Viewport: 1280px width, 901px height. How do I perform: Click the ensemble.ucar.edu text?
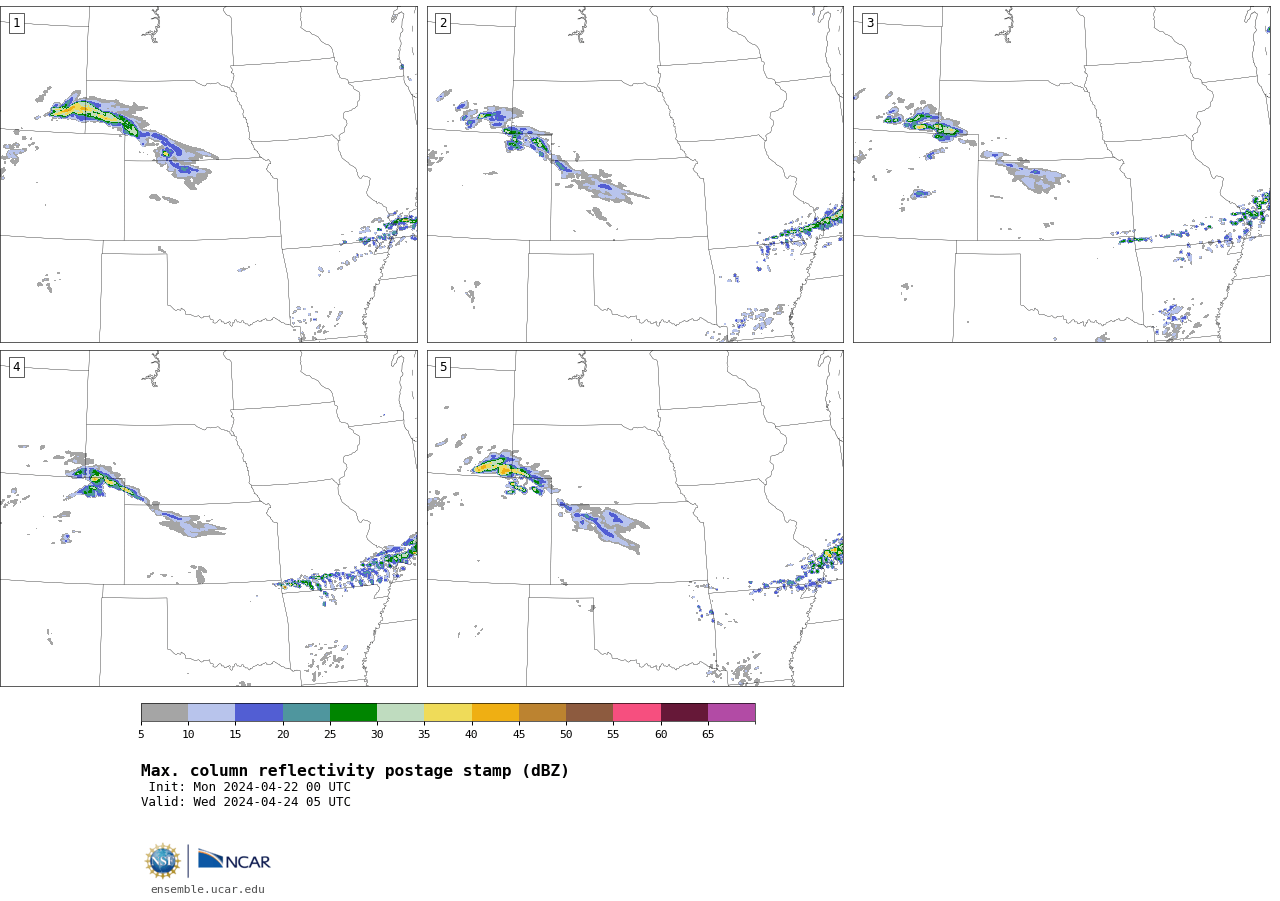pos(208,889)
